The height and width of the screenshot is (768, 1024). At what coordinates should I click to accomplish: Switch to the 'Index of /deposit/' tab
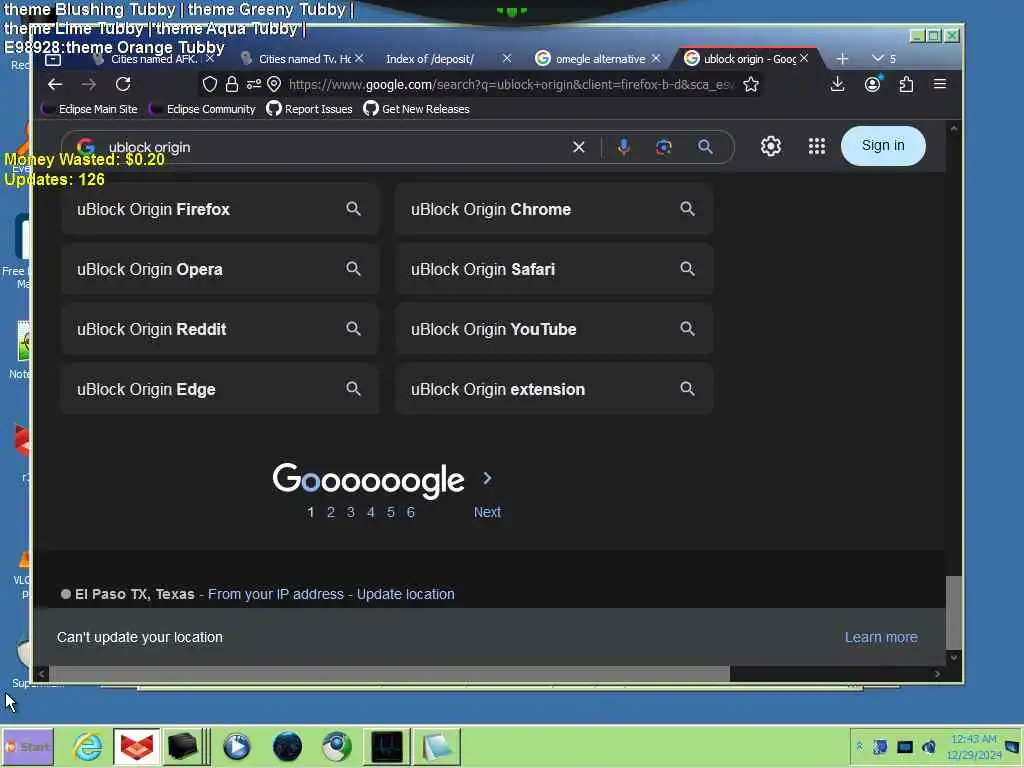(430, 59)
